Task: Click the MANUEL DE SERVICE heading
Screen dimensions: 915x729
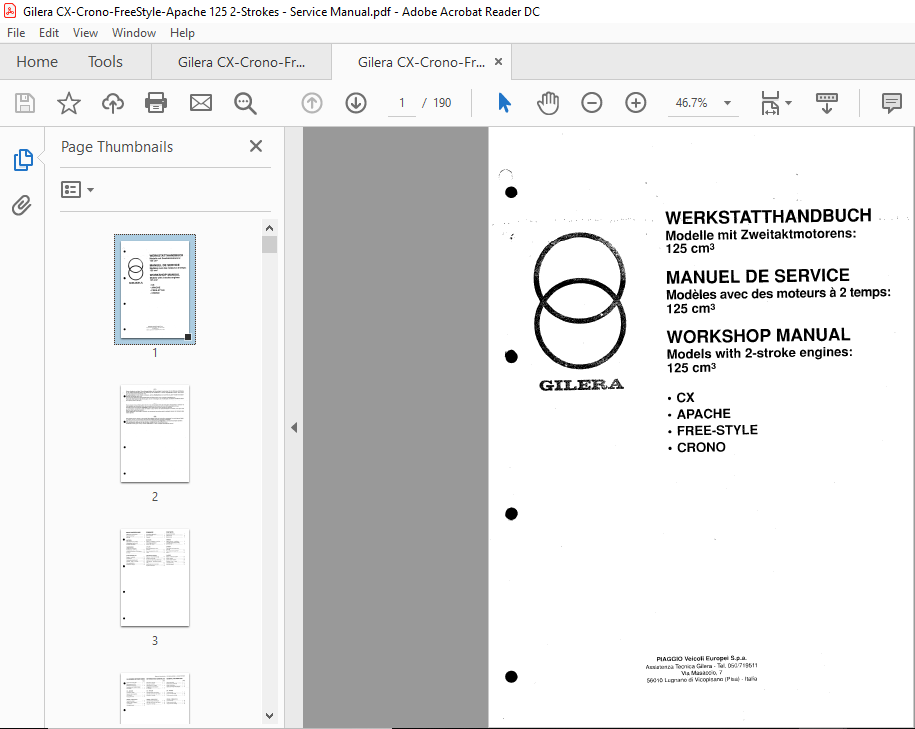Action: 757,276
